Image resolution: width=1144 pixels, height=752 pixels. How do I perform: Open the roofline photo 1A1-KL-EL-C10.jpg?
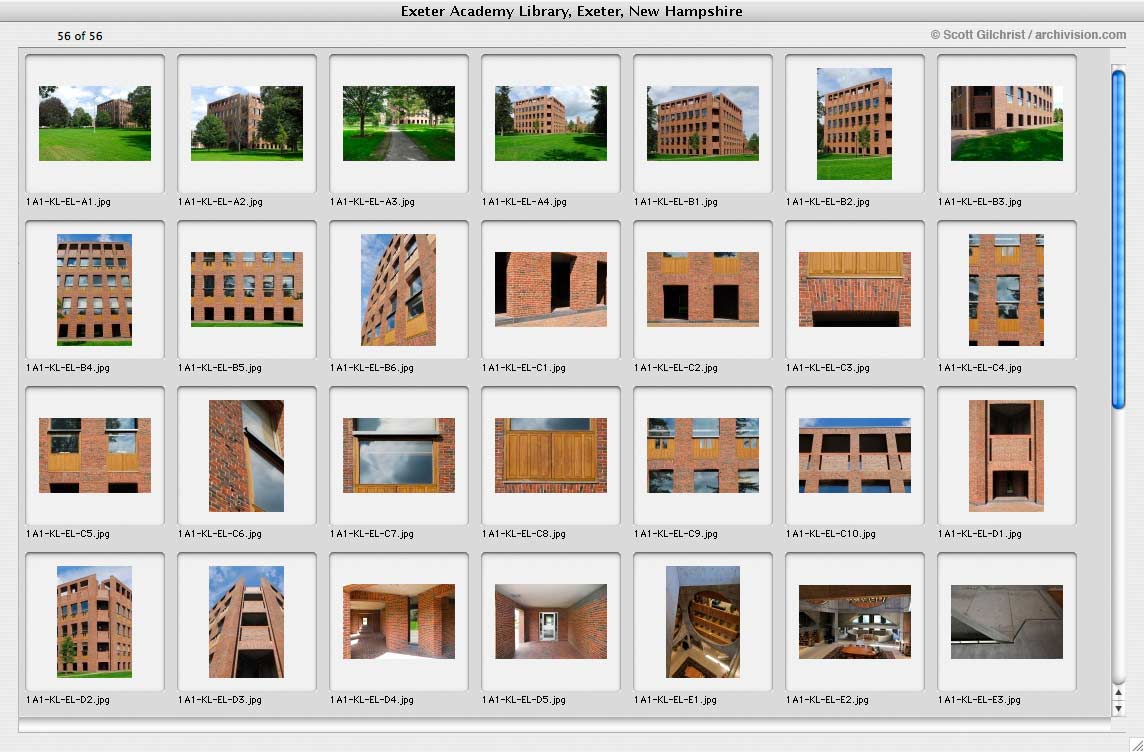click(x=854, y=455)
